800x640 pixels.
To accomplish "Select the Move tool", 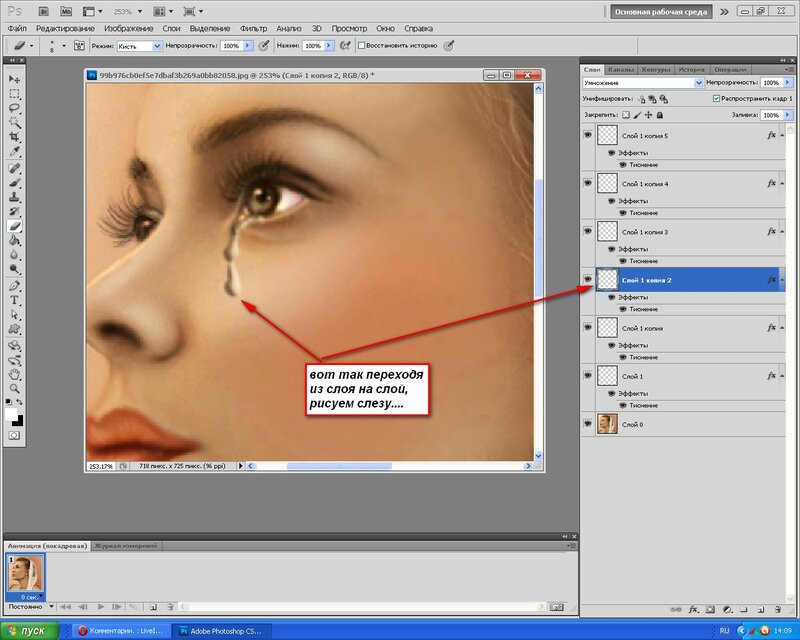I will coord(15,79).
